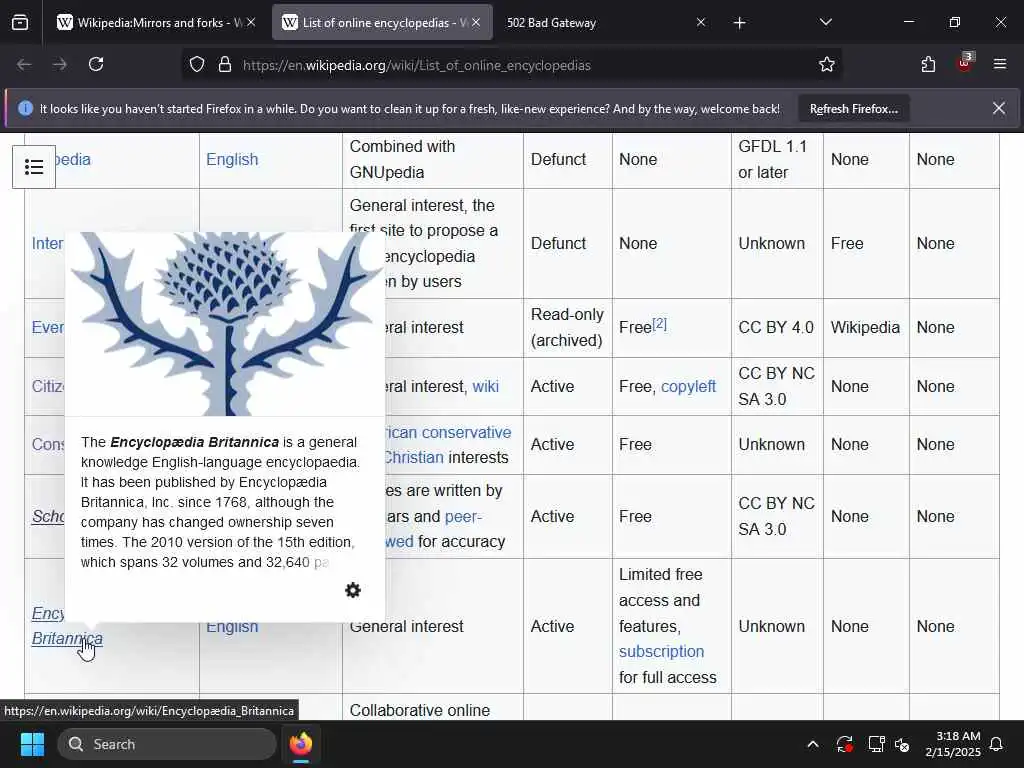This screenshot has height=768, width=1024.
Task: Click CC BY 4.0 license cell
Action: (x=776, y=327)
